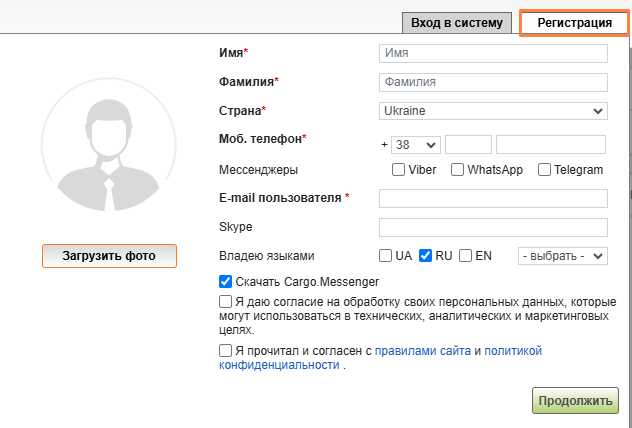Image resolution: width=632 pixels, height=428 pixels.
Task: Expand the language выбрать dropdown
Action: (562, 256)
